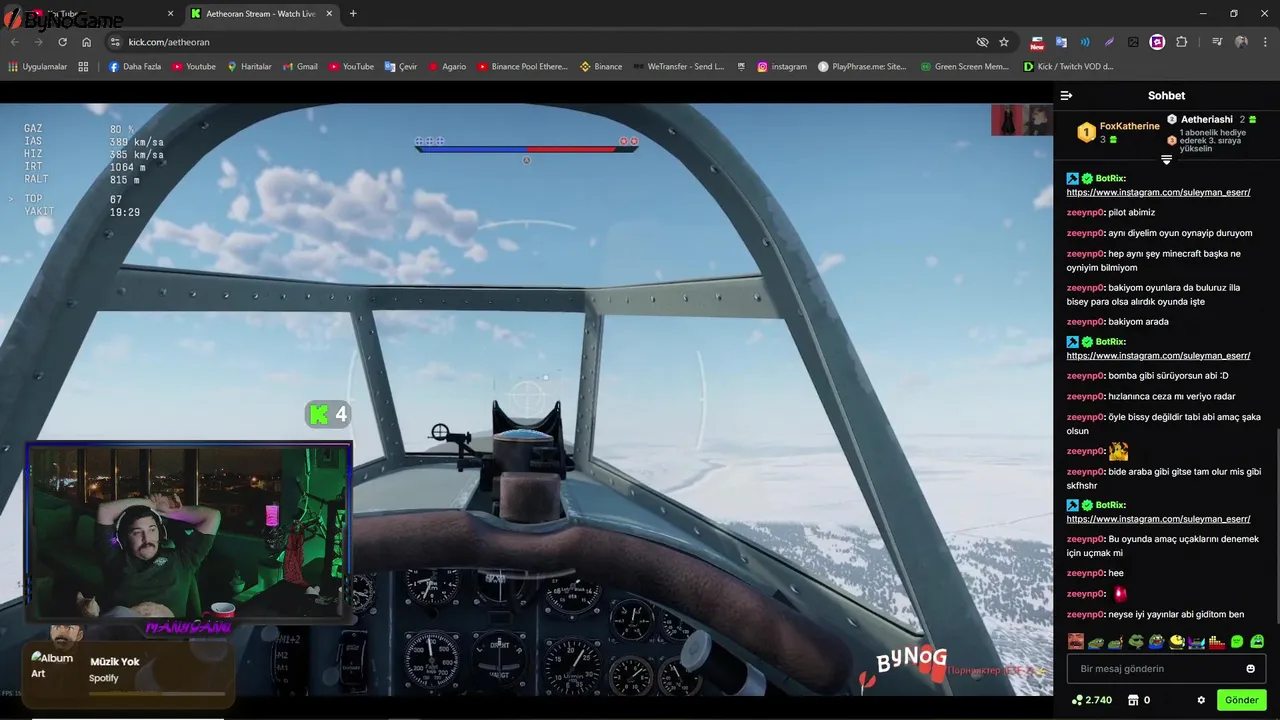Open the Gmail bookmark
1280x720 pixels.
[x=300, y=67]
